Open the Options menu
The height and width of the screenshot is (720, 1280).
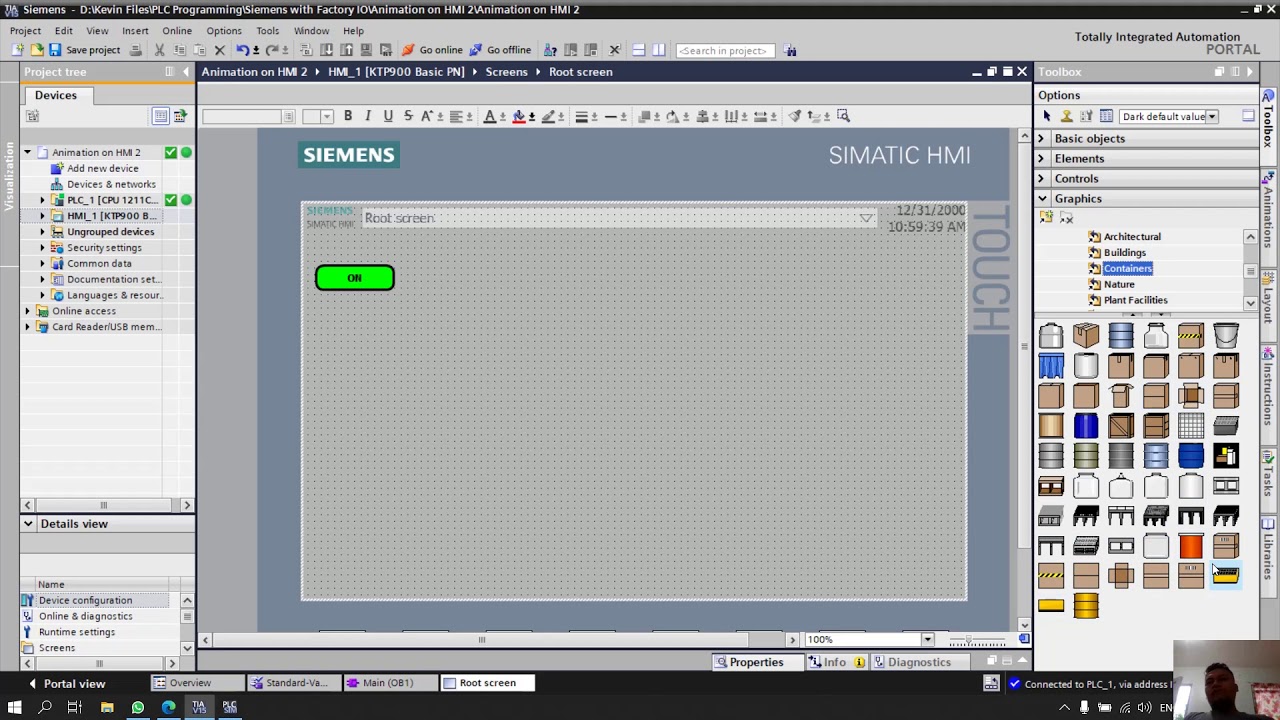tap(224, 31)
